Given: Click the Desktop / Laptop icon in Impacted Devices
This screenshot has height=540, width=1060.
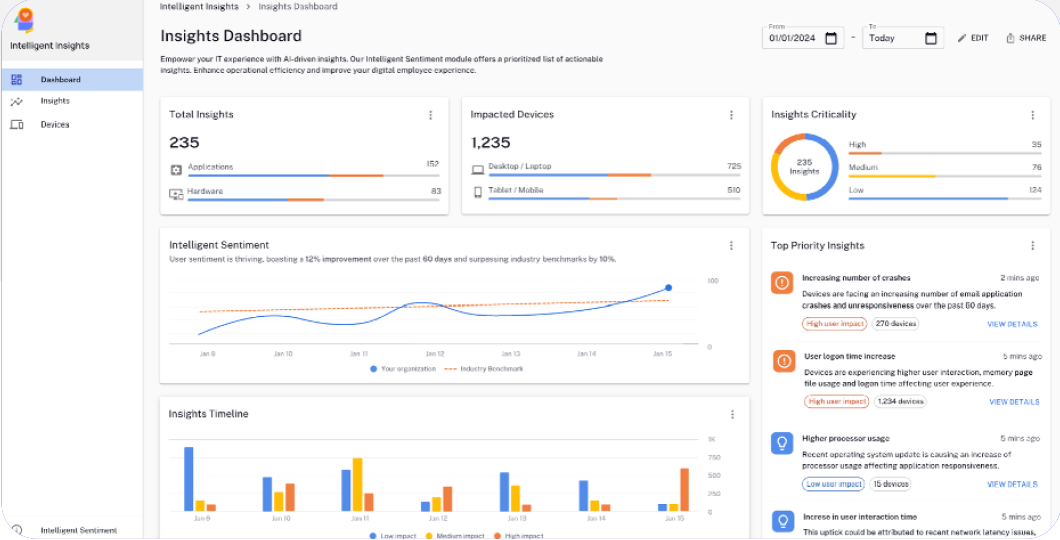Looking at the screenshot, I should (478, 169).
